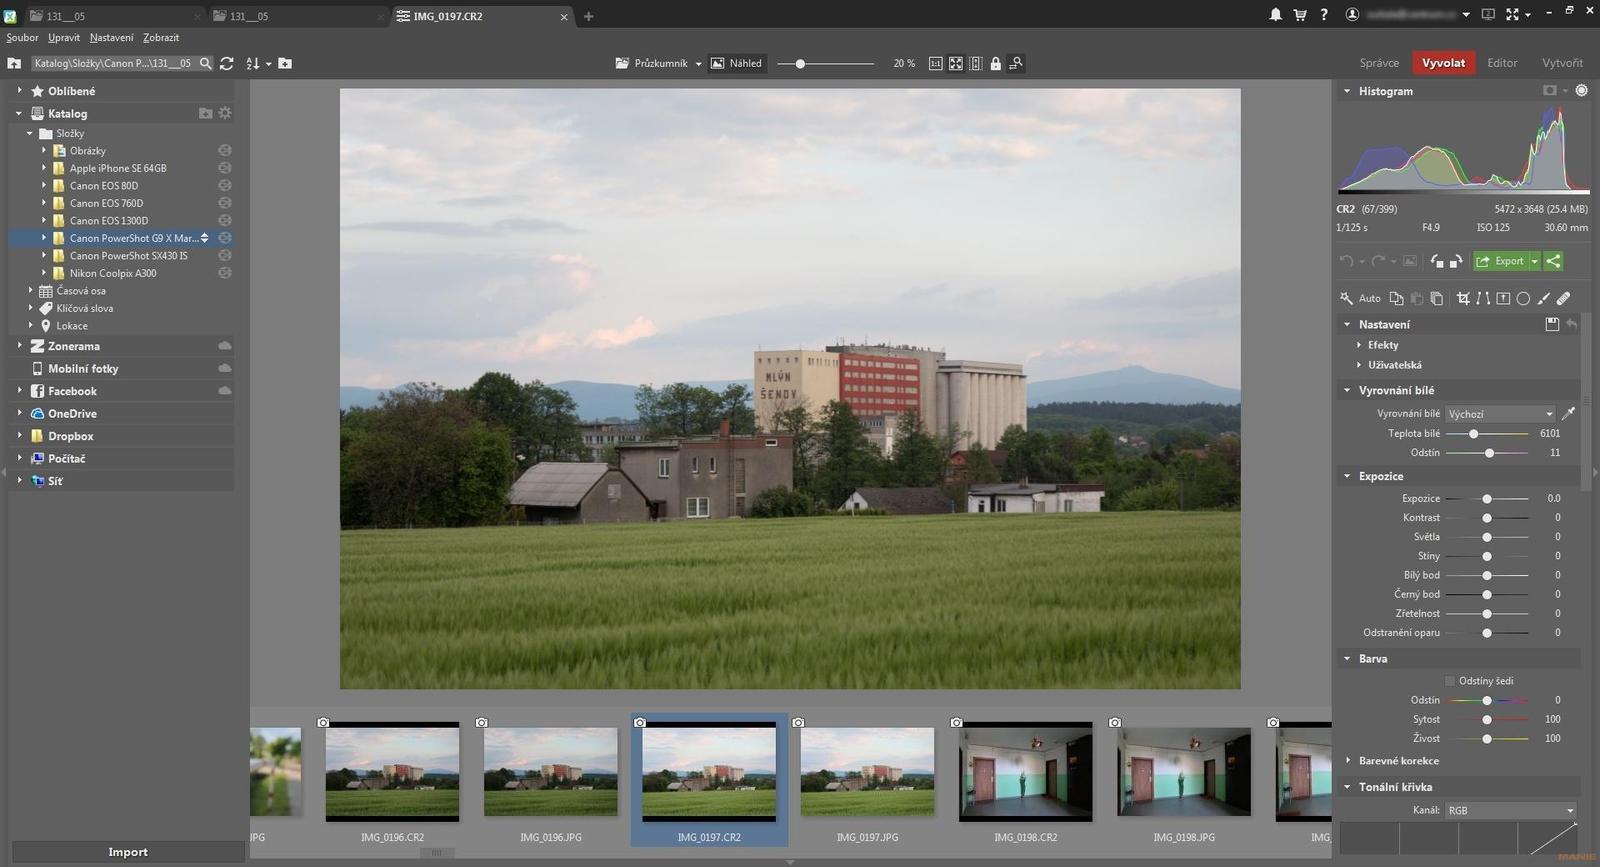Open the help question mark
Screen dimensions: 1600x867
(x=1324, y=15)
